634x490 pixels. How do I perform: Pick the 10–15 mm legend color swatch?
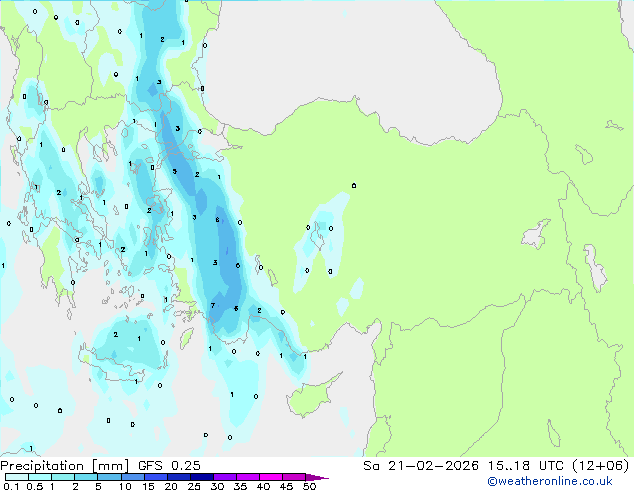(x=132, y=477)
